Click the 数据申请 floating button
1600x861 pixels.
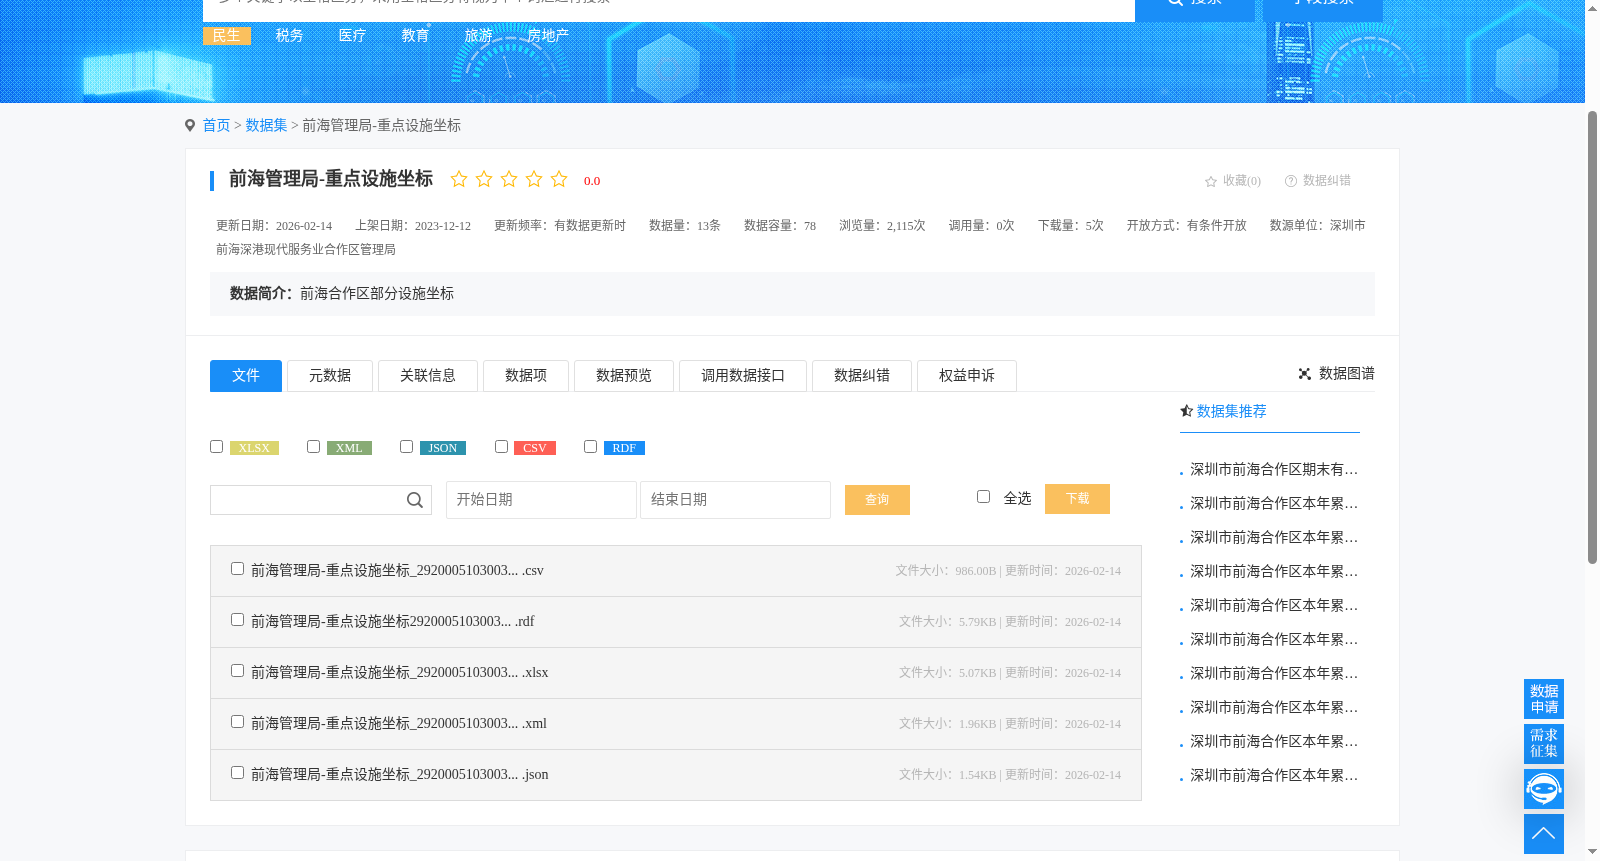[1544, 699]
